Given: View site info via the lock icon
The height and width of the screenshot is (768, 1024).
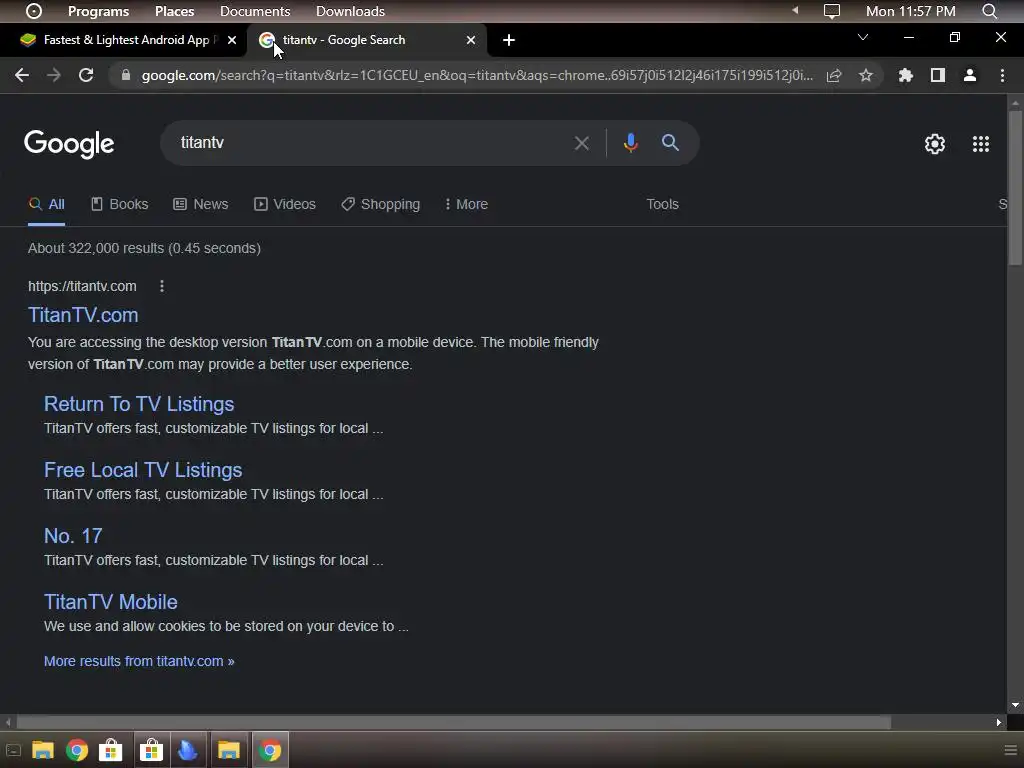Looking at the screenshot, I should pos(125,75).
